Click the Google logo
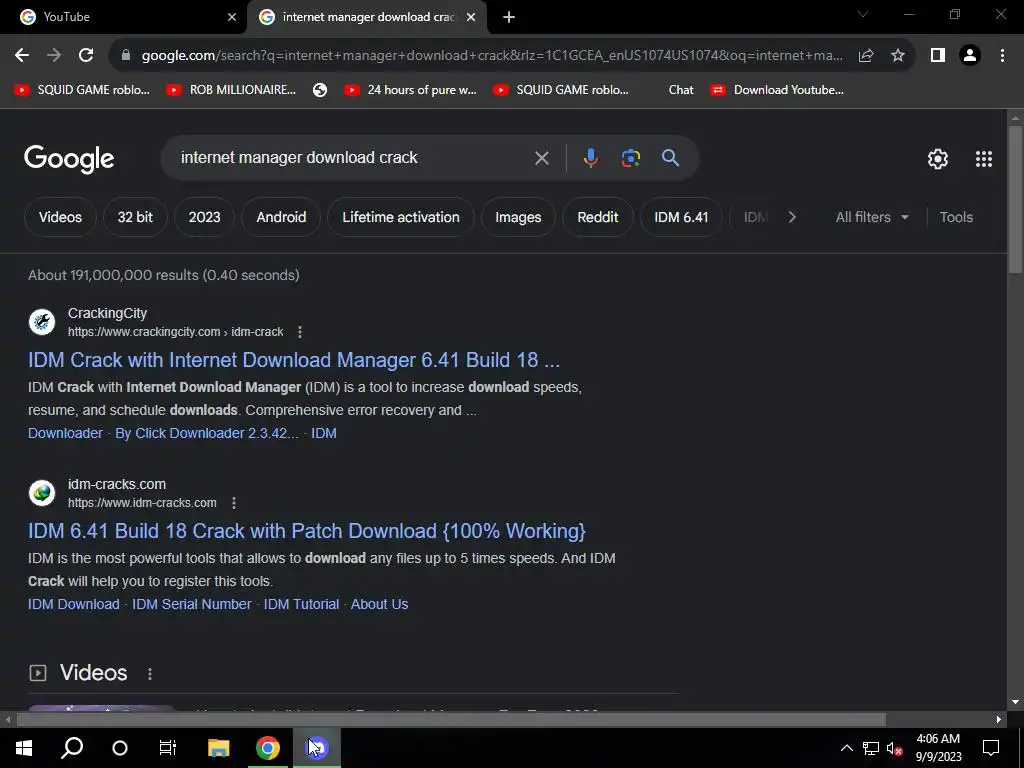The height and width of the screenshot is (768, 1024). 69,159
